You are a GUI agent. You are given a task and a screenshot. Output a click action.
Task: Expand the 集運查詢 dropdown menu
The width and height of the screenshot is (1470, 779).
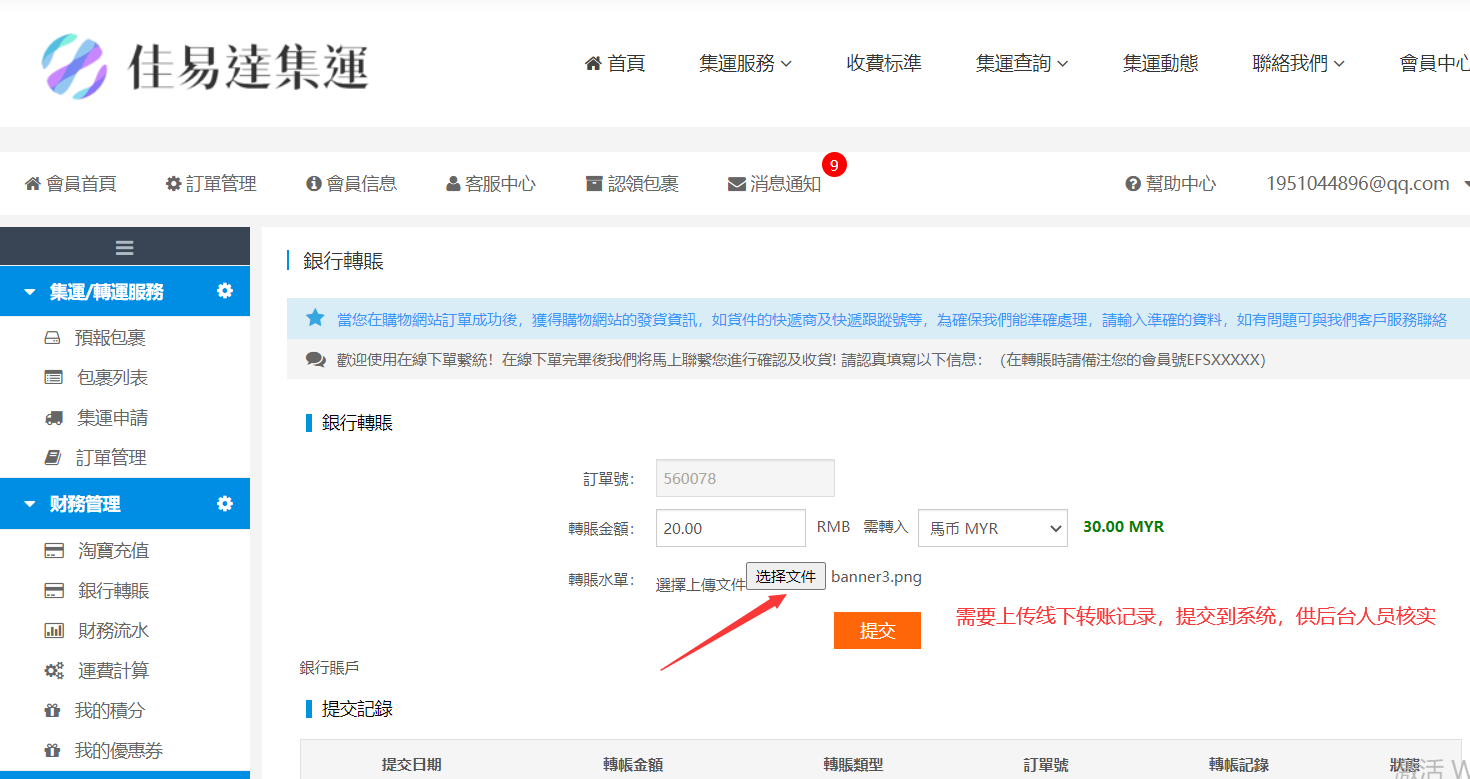click(x=1022, y=64)
